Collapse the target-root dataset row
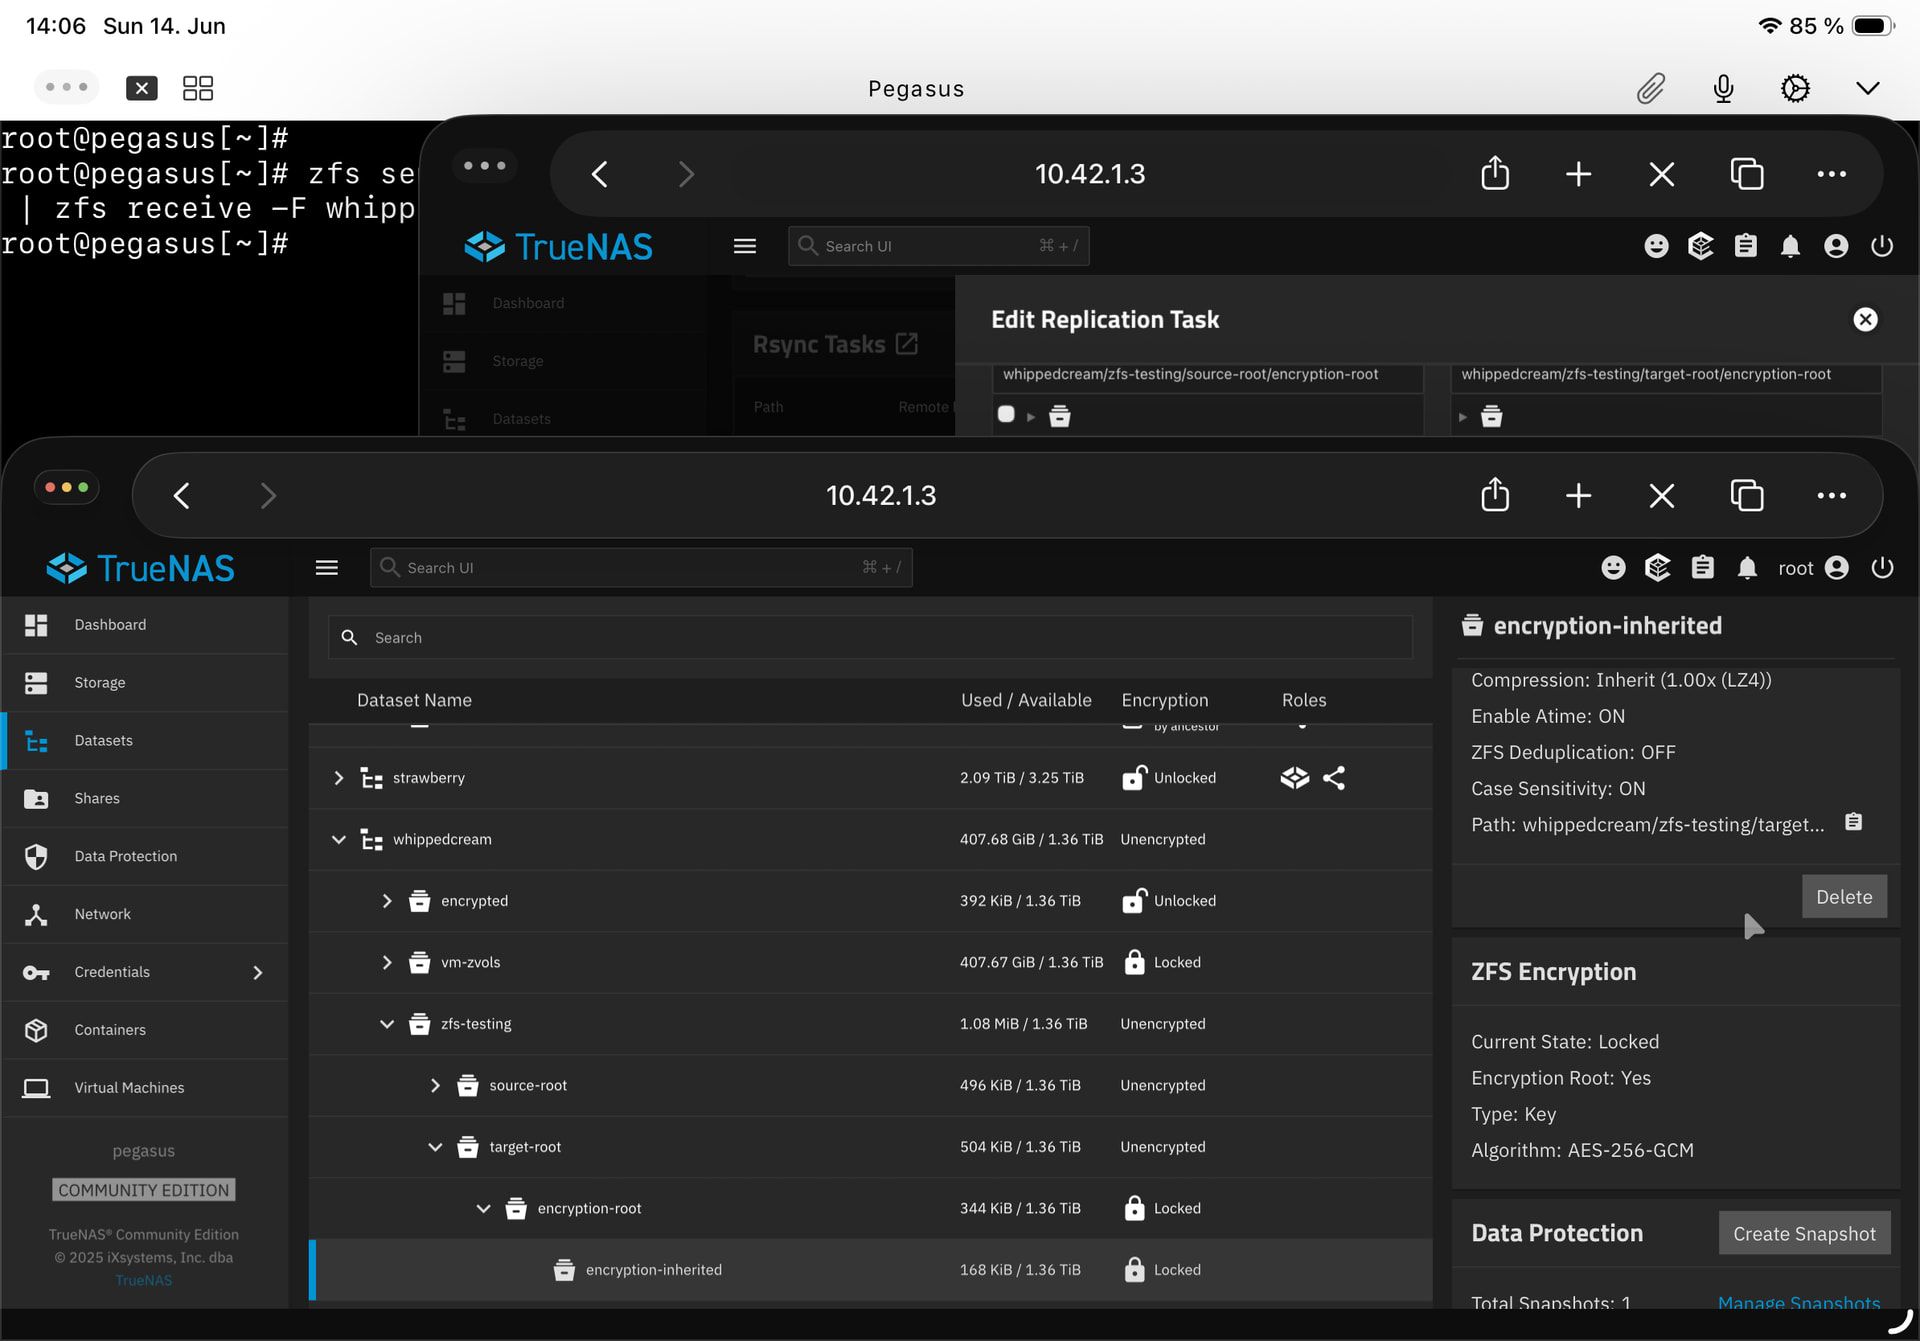This screenshot has width=1920, height=1341. coord(435,1147)
